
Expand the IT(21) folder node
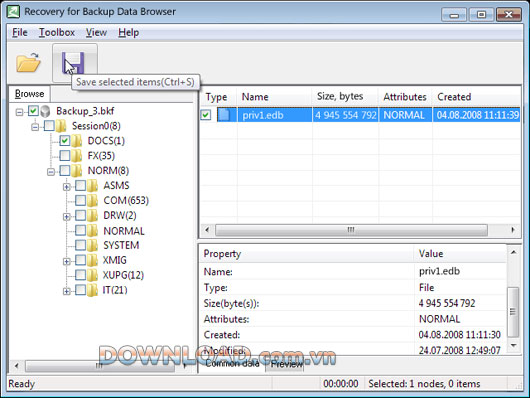67,291
